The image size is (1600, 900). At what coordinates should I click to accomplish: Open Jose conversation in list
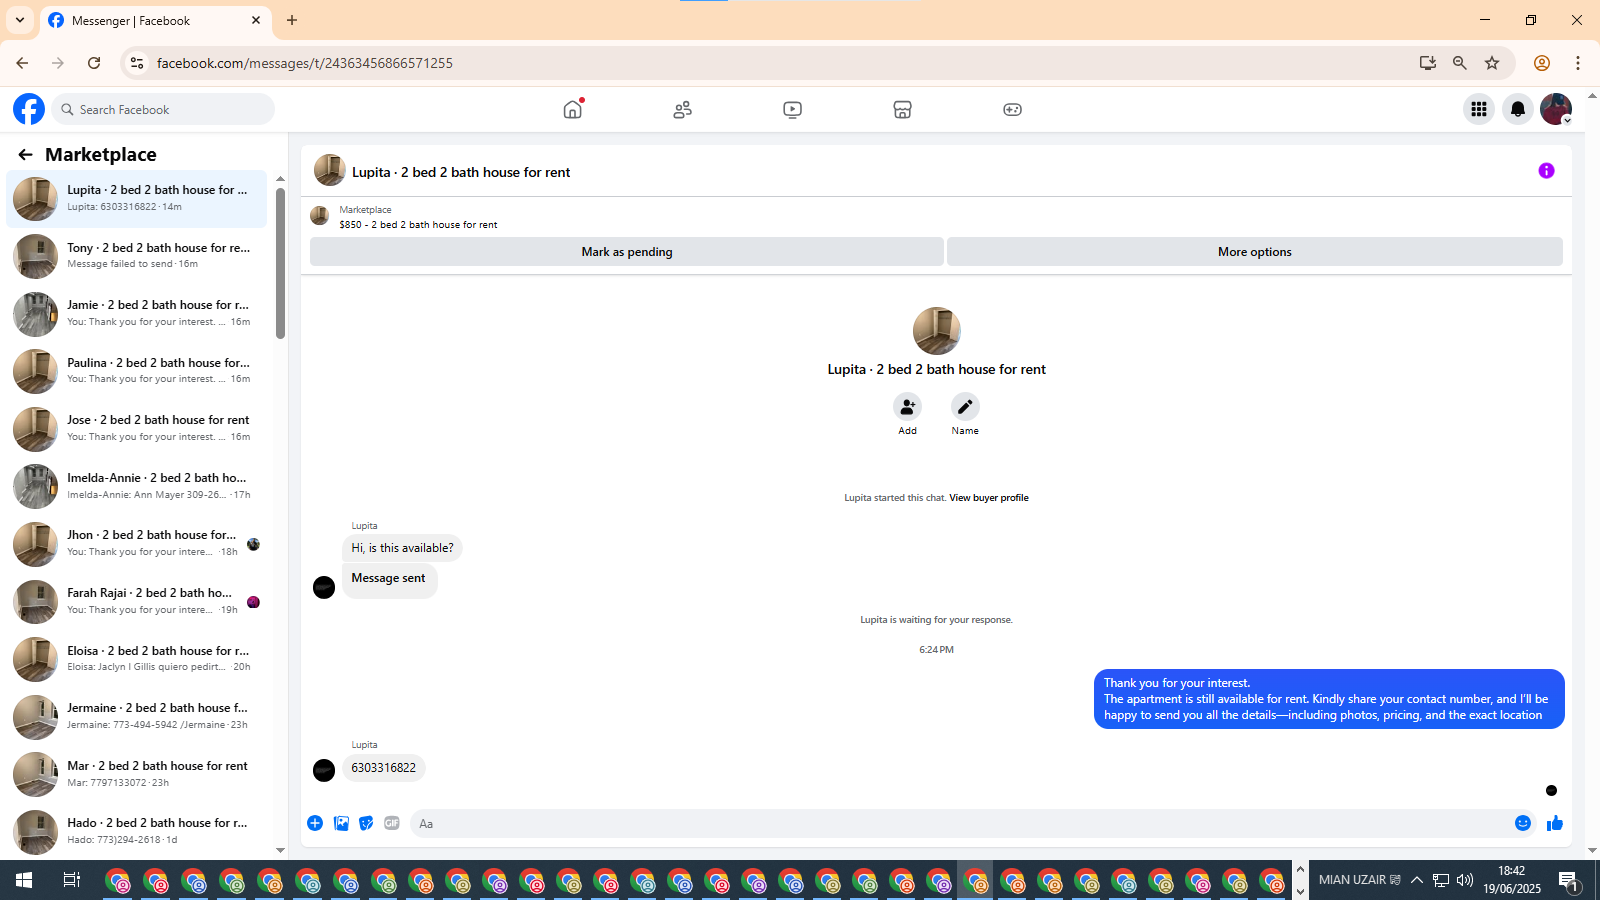click(x=137, y=429)
